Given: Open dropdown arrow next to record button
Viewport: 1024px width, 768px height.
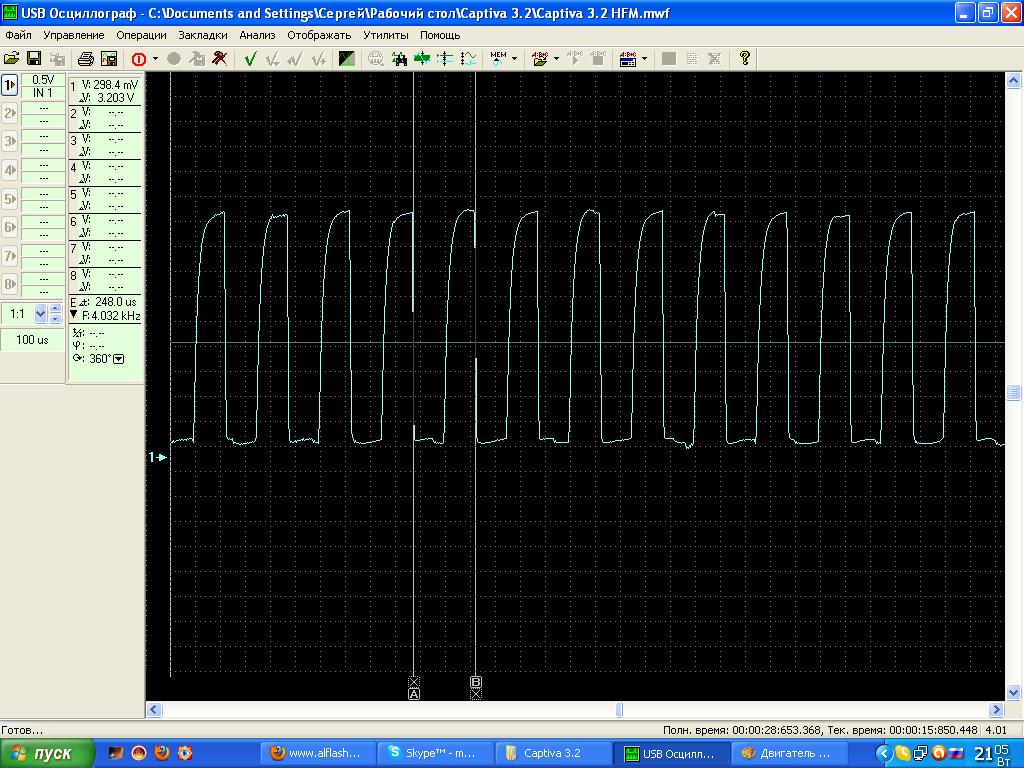Looking at the screenshot, I should pyautogui.click(x=155, y=59).
